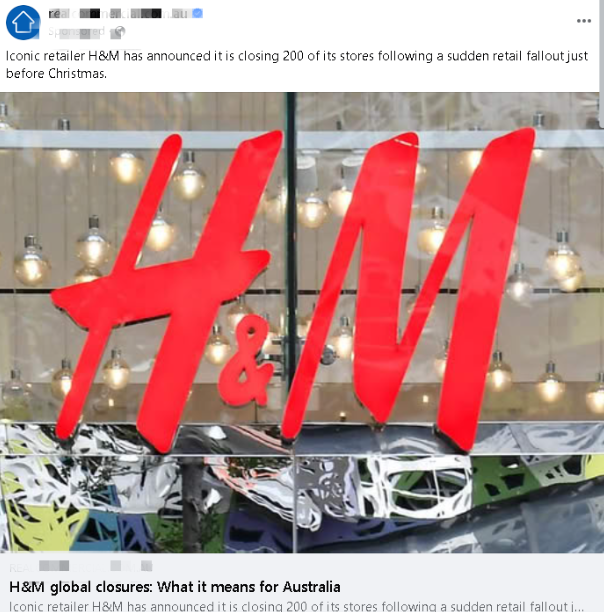Click the link preview card footer area
The height and width of the screenshot is (612, 604).
tap(299, 582)
